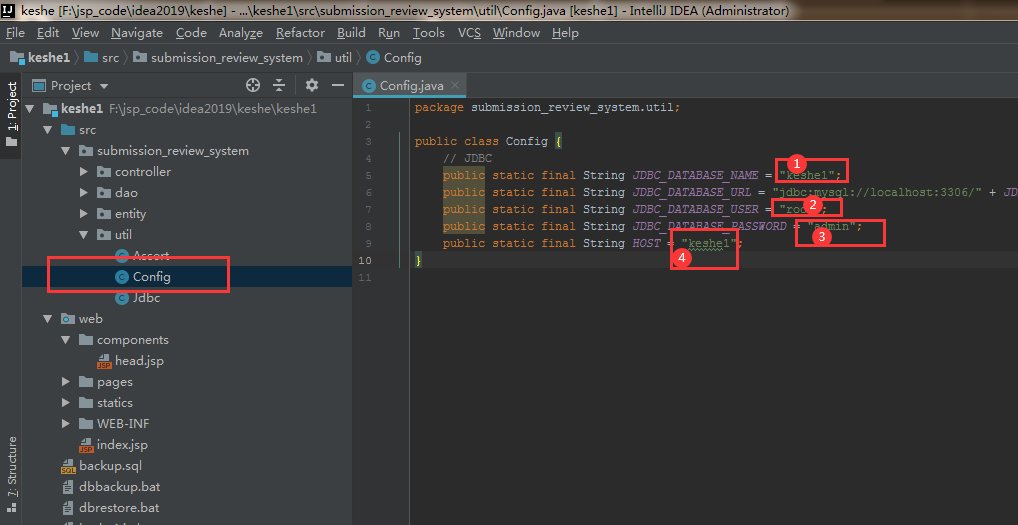Image resolution: width=1018 pixels, height=525 pixels.
Task: Click the dao package folder icon
Action: coord(104,193)
